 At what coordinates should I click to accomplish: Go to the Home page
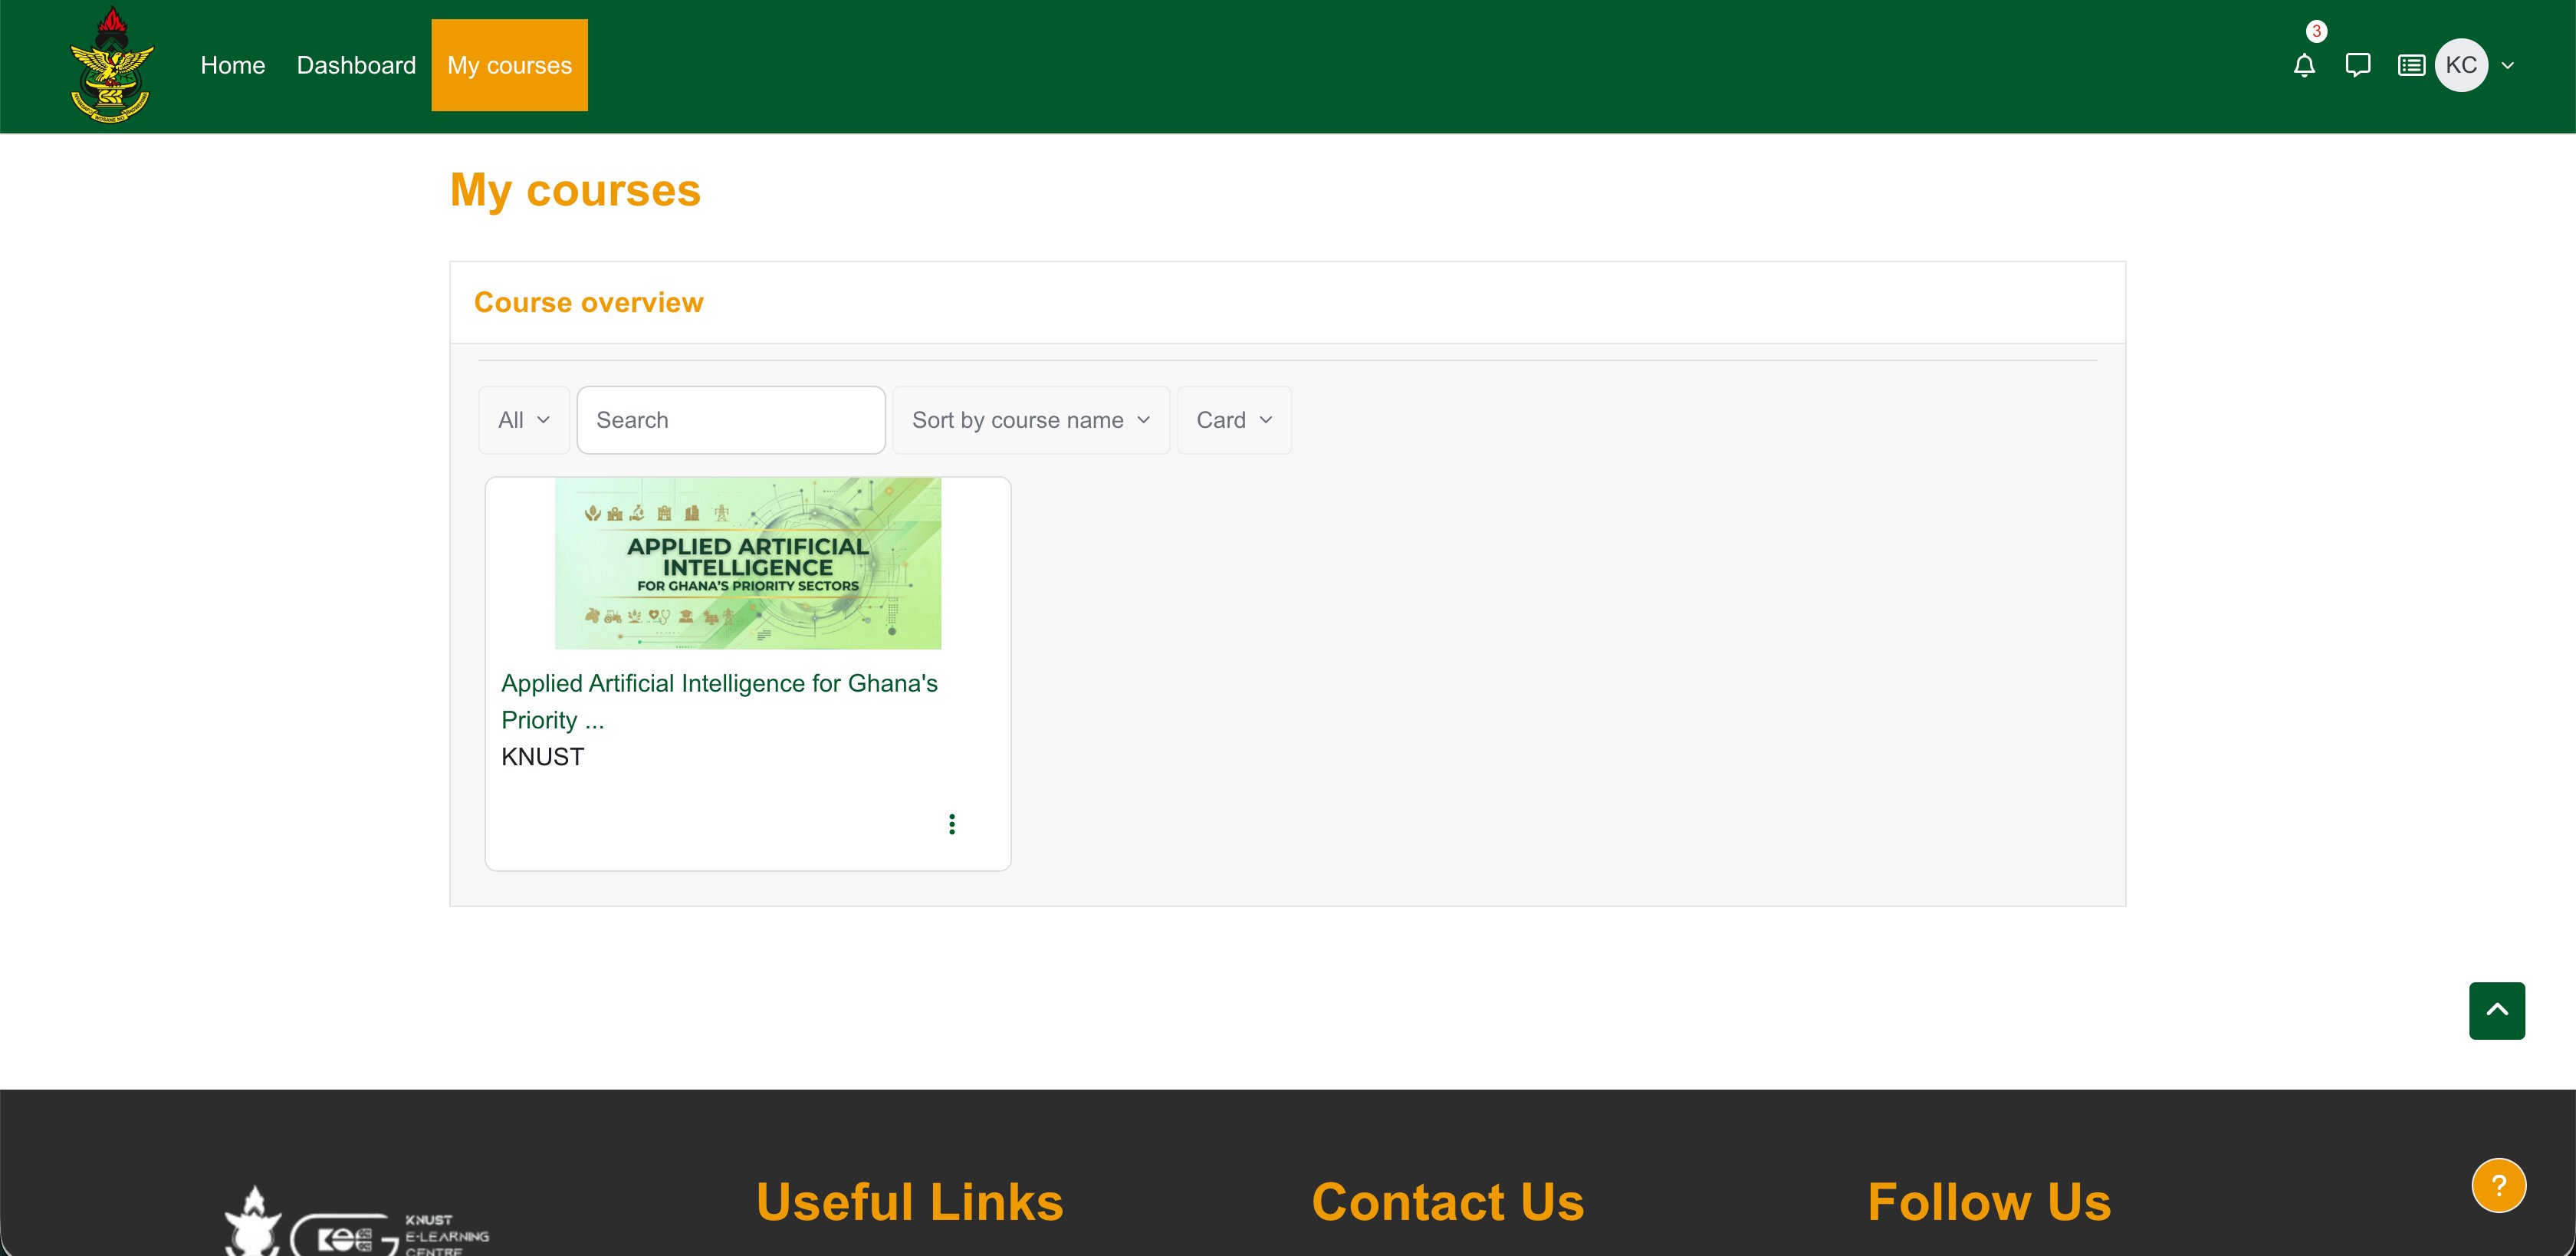pyautogui.click(x=233, y=65)
